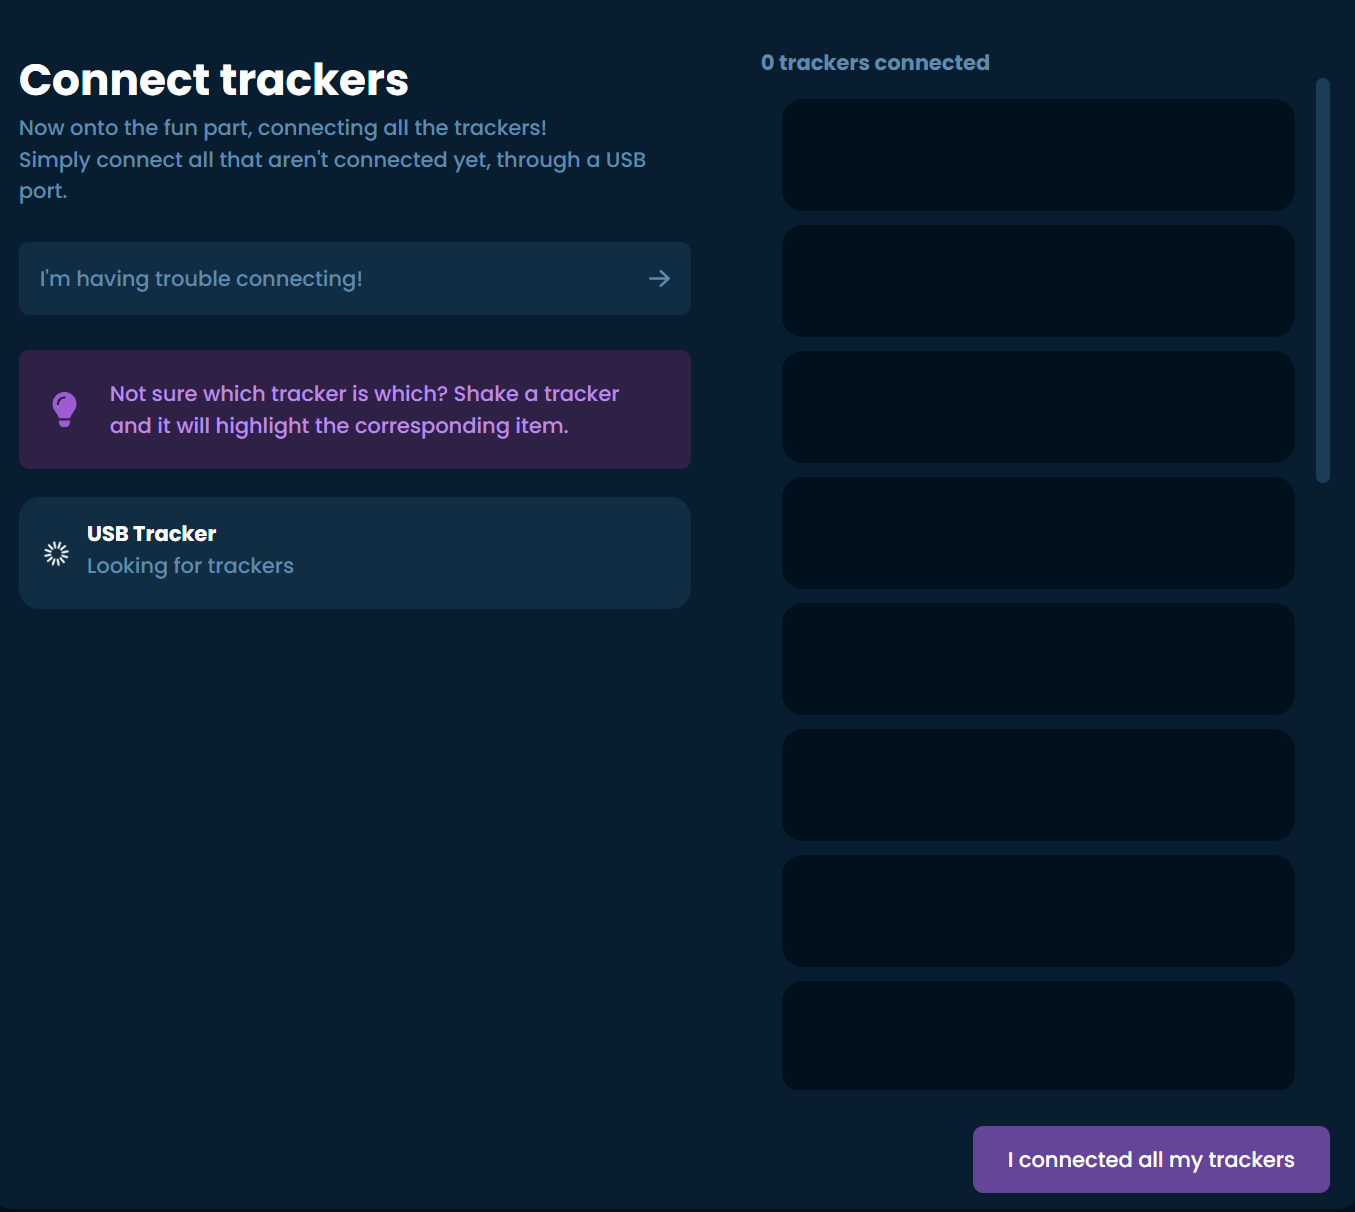This screenshot has height=1212, width=1355.
Task: Select the fifth empty tracker slot
Action: (x=1038, y=659)
